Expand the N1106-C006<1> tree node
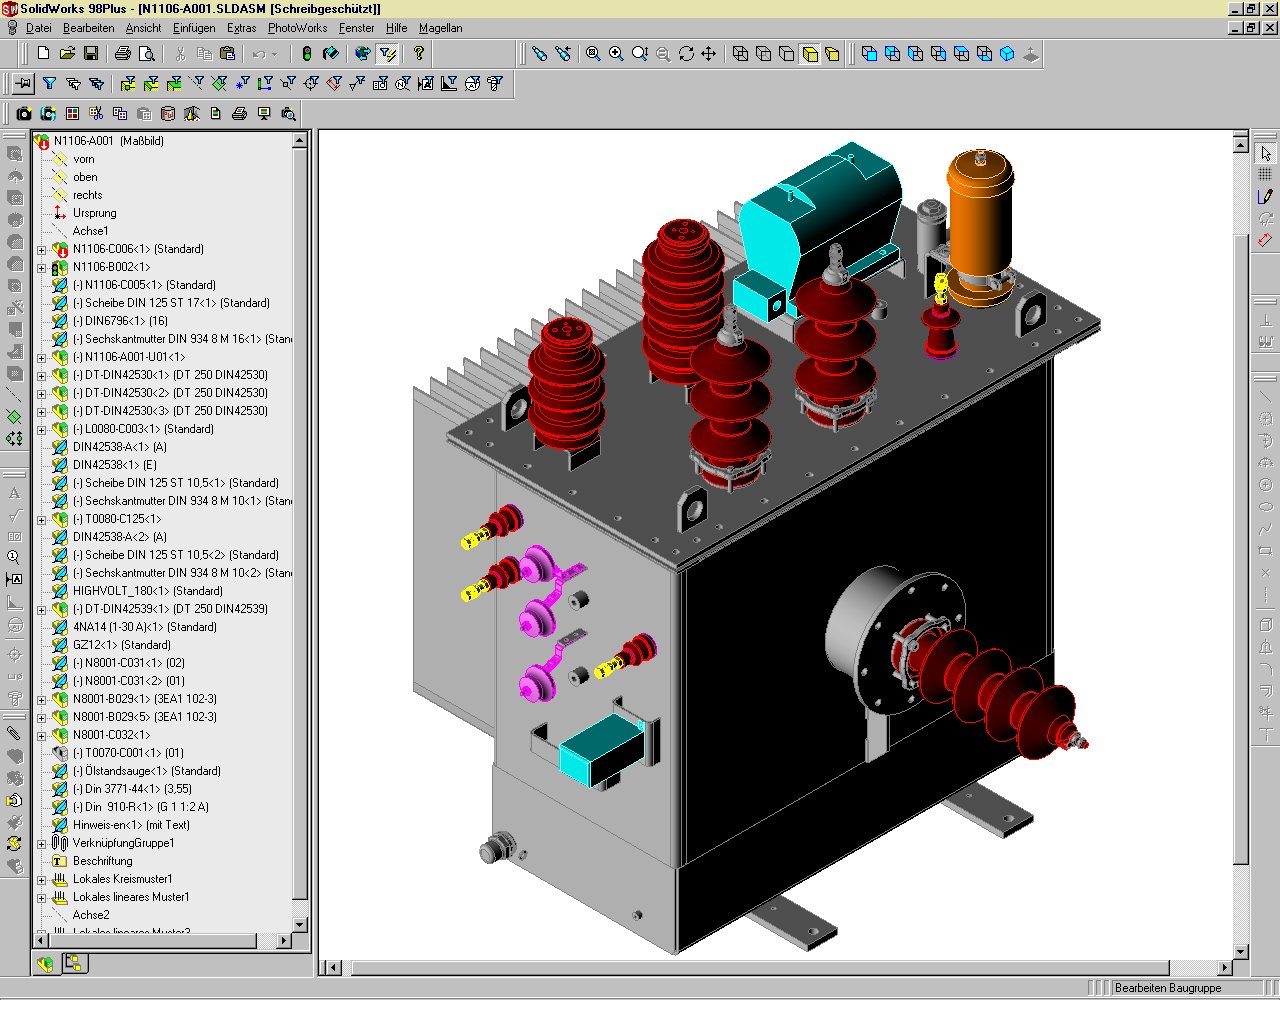The height and width of the screenshot is (1024, 1280). 42,250
